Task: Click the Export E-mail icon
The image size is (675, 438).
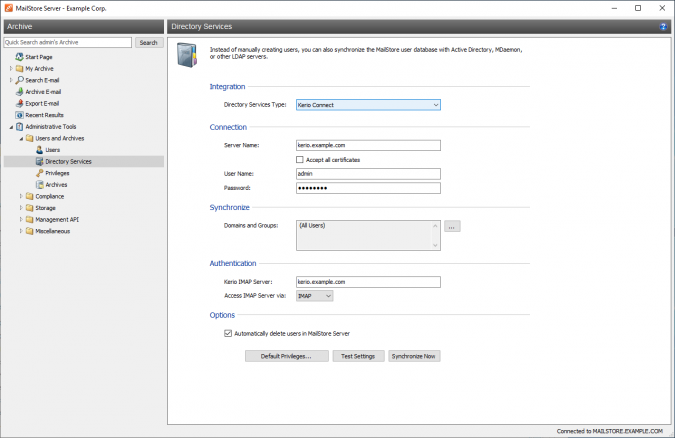Action: click(19, 103)
